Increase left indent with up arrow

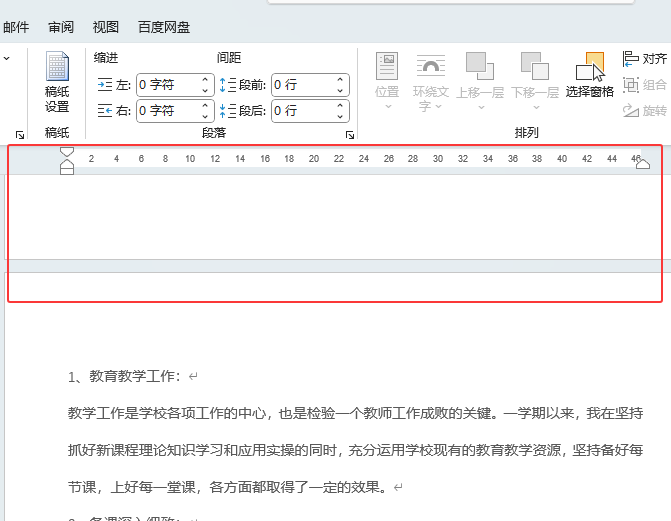tap(205, 80)
